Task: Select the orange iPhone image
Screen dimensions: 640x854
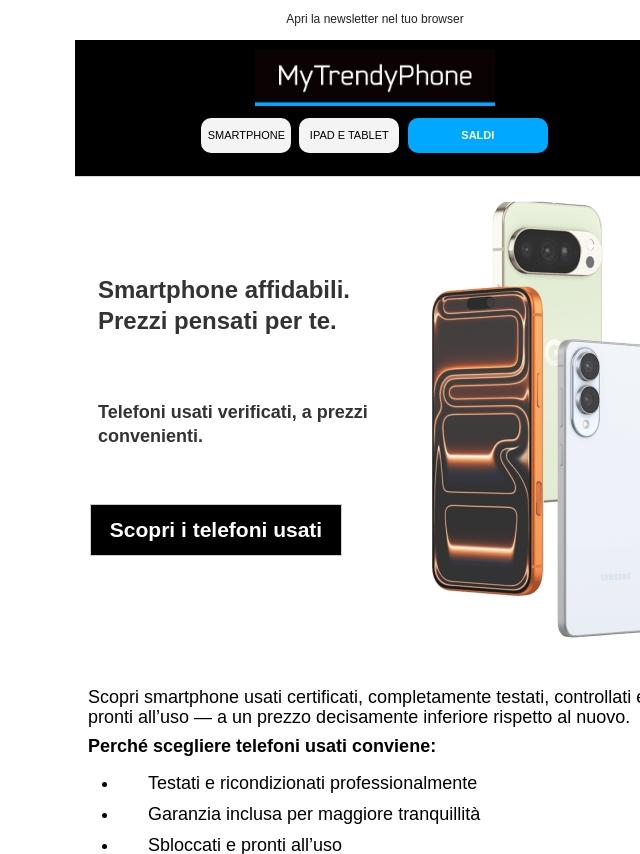Action: (x=487, y=441)
